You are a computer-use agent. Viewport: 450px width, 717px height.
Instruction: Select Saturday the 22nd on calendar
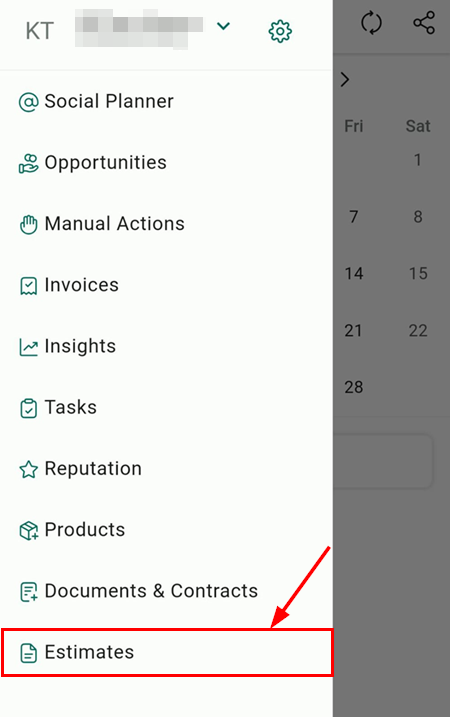pyautogui.click(x=418, y=330)
